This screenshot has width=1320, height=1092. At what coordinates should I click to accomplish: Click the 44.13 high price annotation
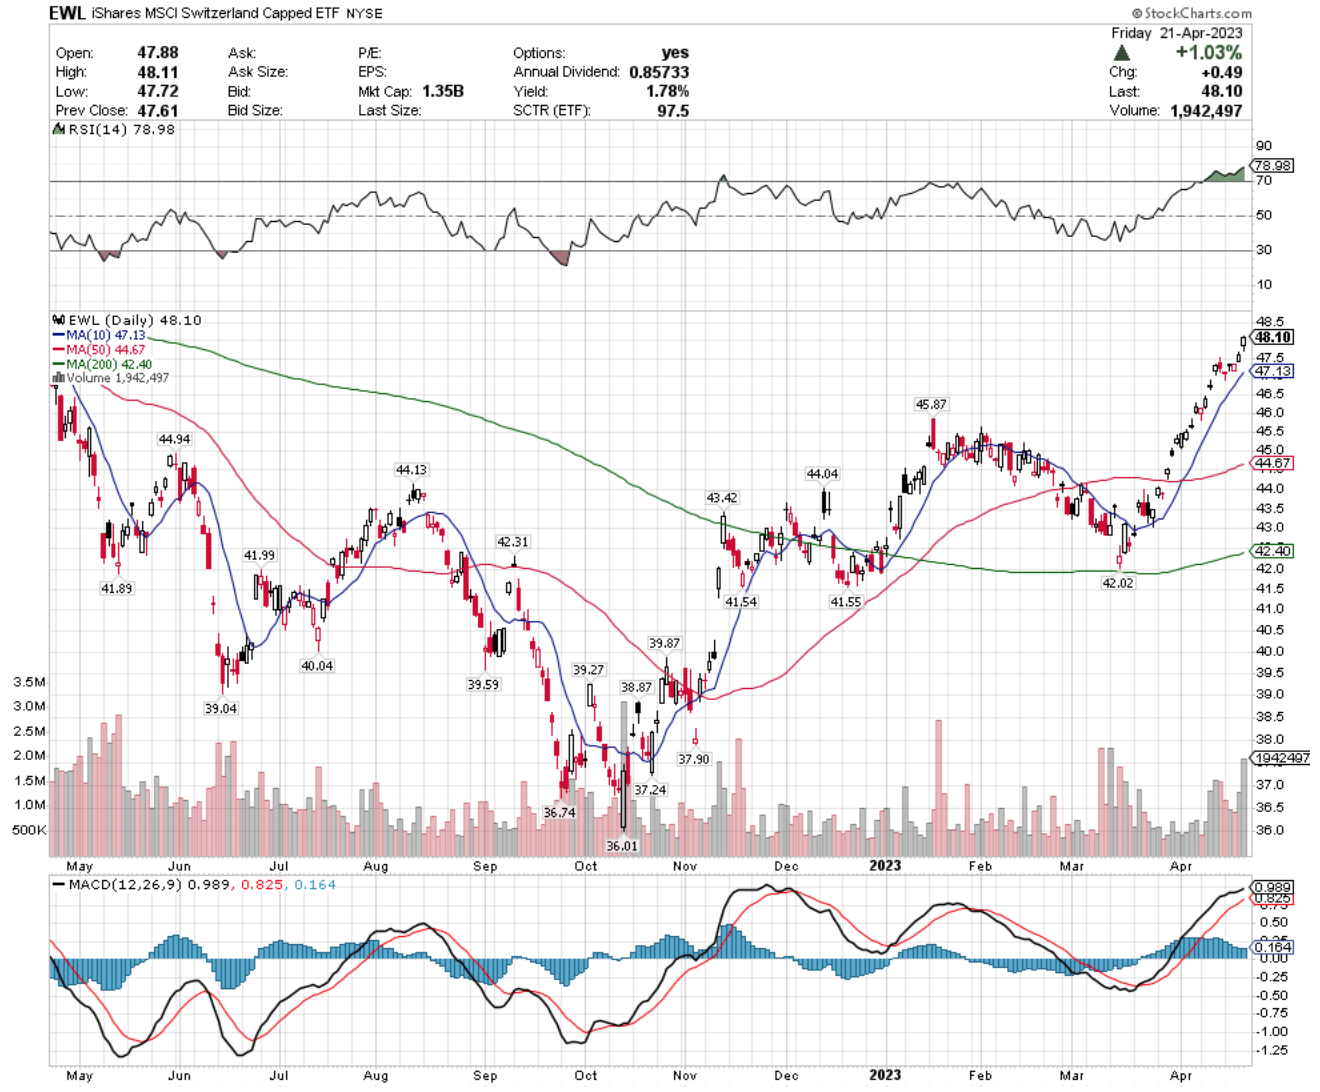coord(411,469)
